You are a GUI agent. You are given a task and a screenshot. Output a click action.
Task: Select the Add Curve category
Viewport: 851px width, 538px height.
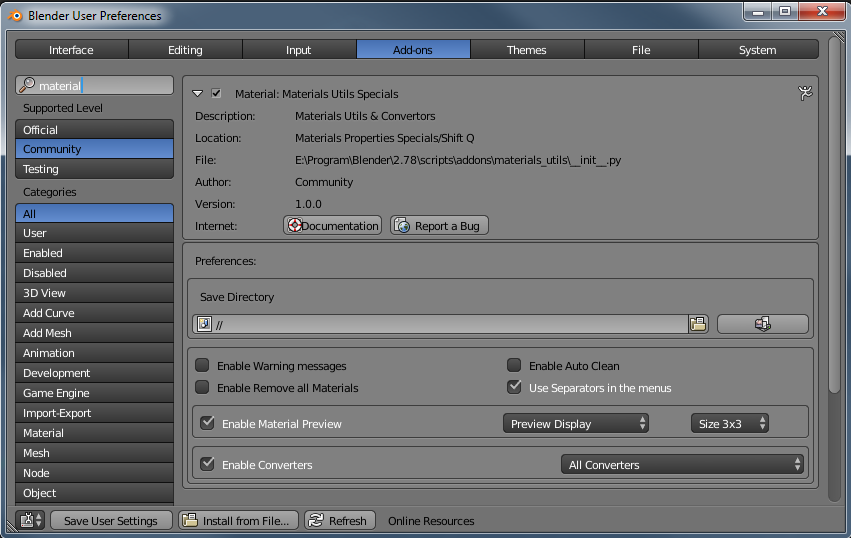(94, 313)
